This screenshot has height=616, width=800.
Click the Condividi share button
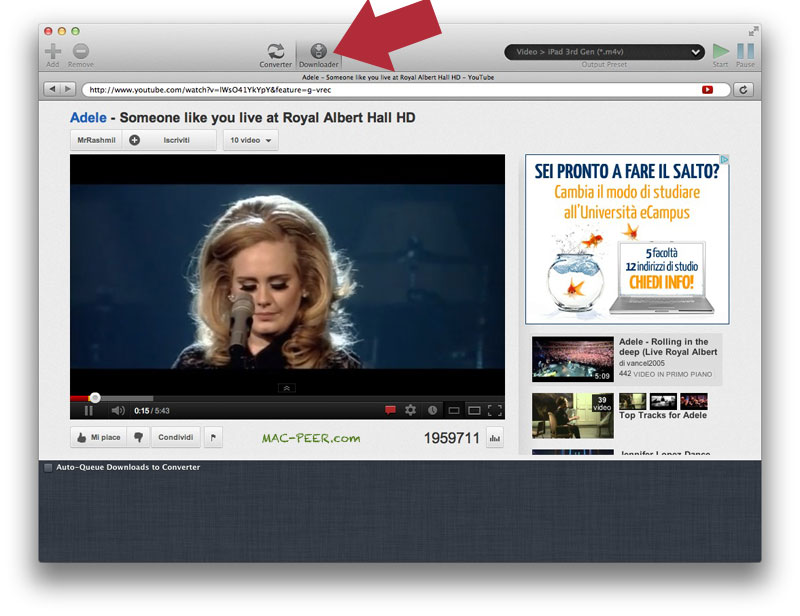tap(176, 437)
